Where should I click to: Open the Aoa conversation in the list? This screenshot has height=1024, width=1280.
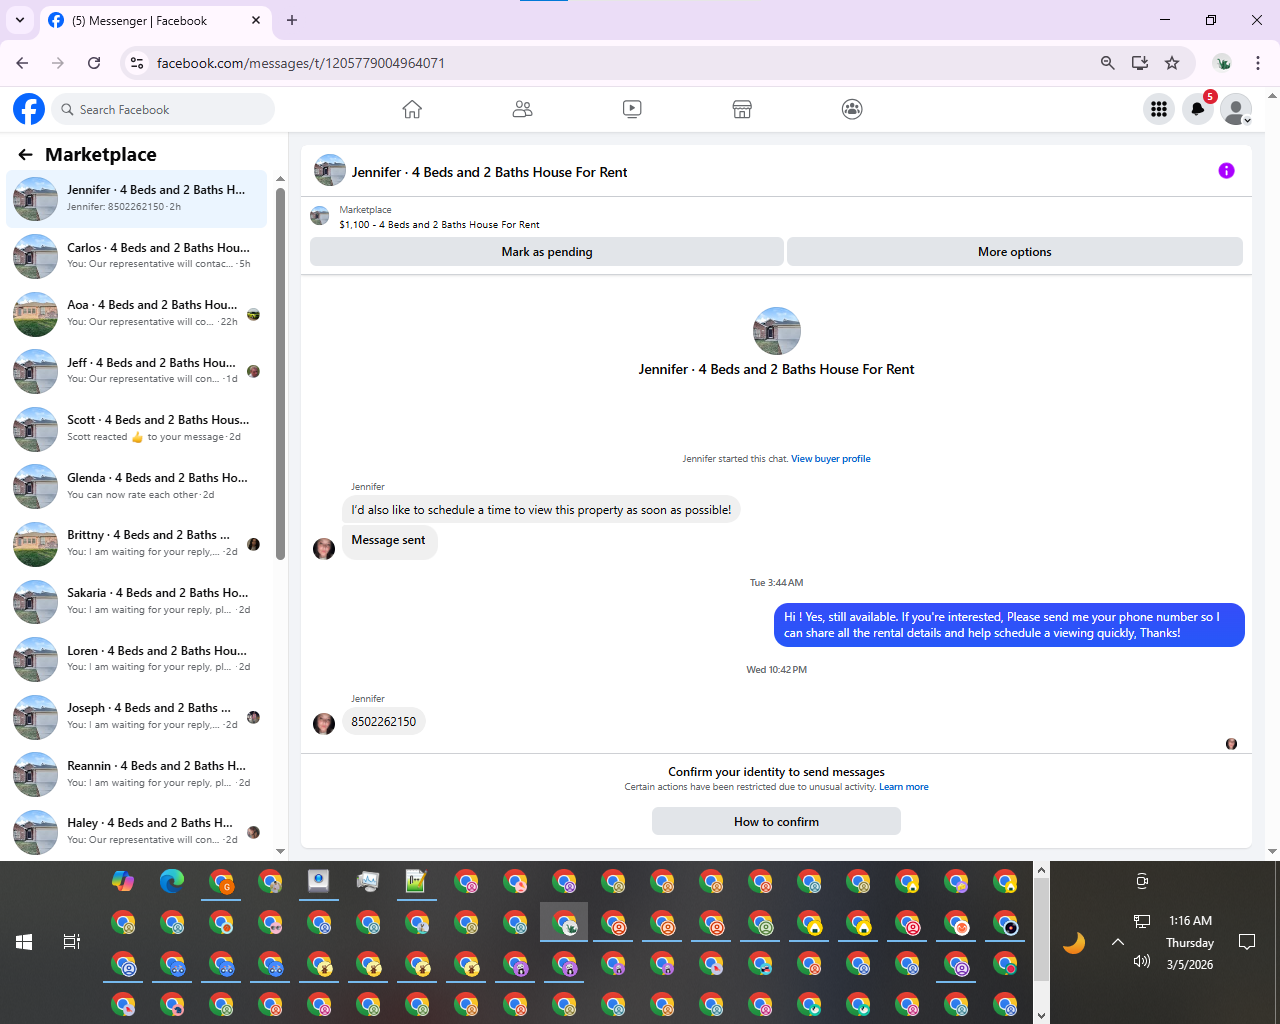click(x=137, y=314)
